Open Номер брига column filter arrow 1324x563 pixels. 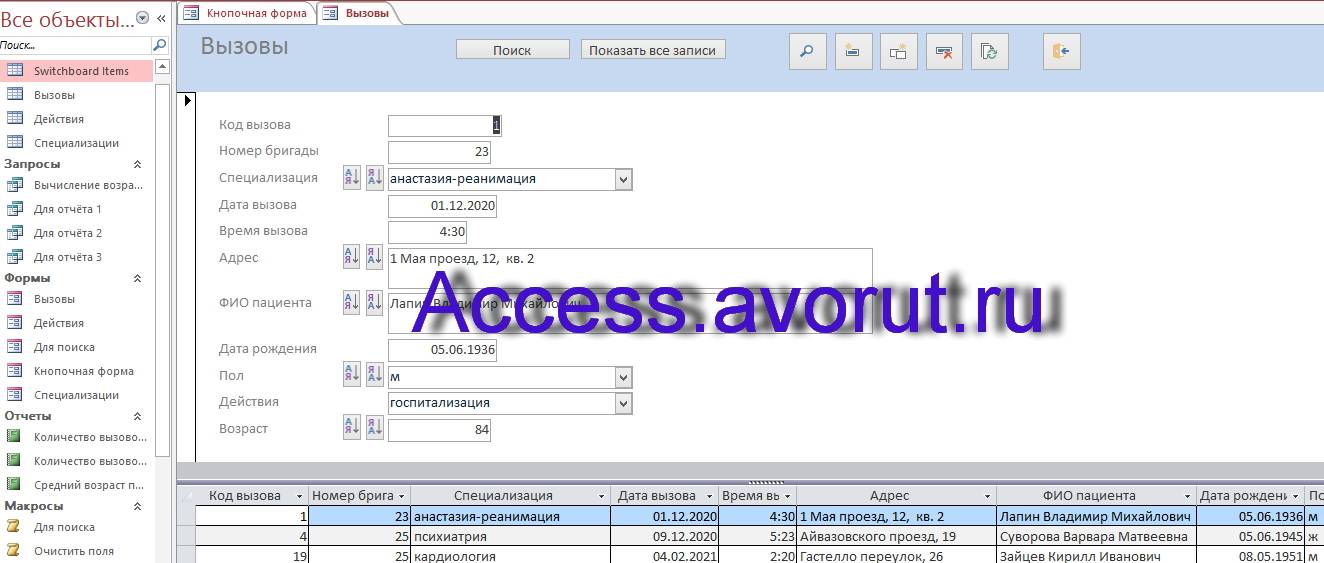point(402,496)
